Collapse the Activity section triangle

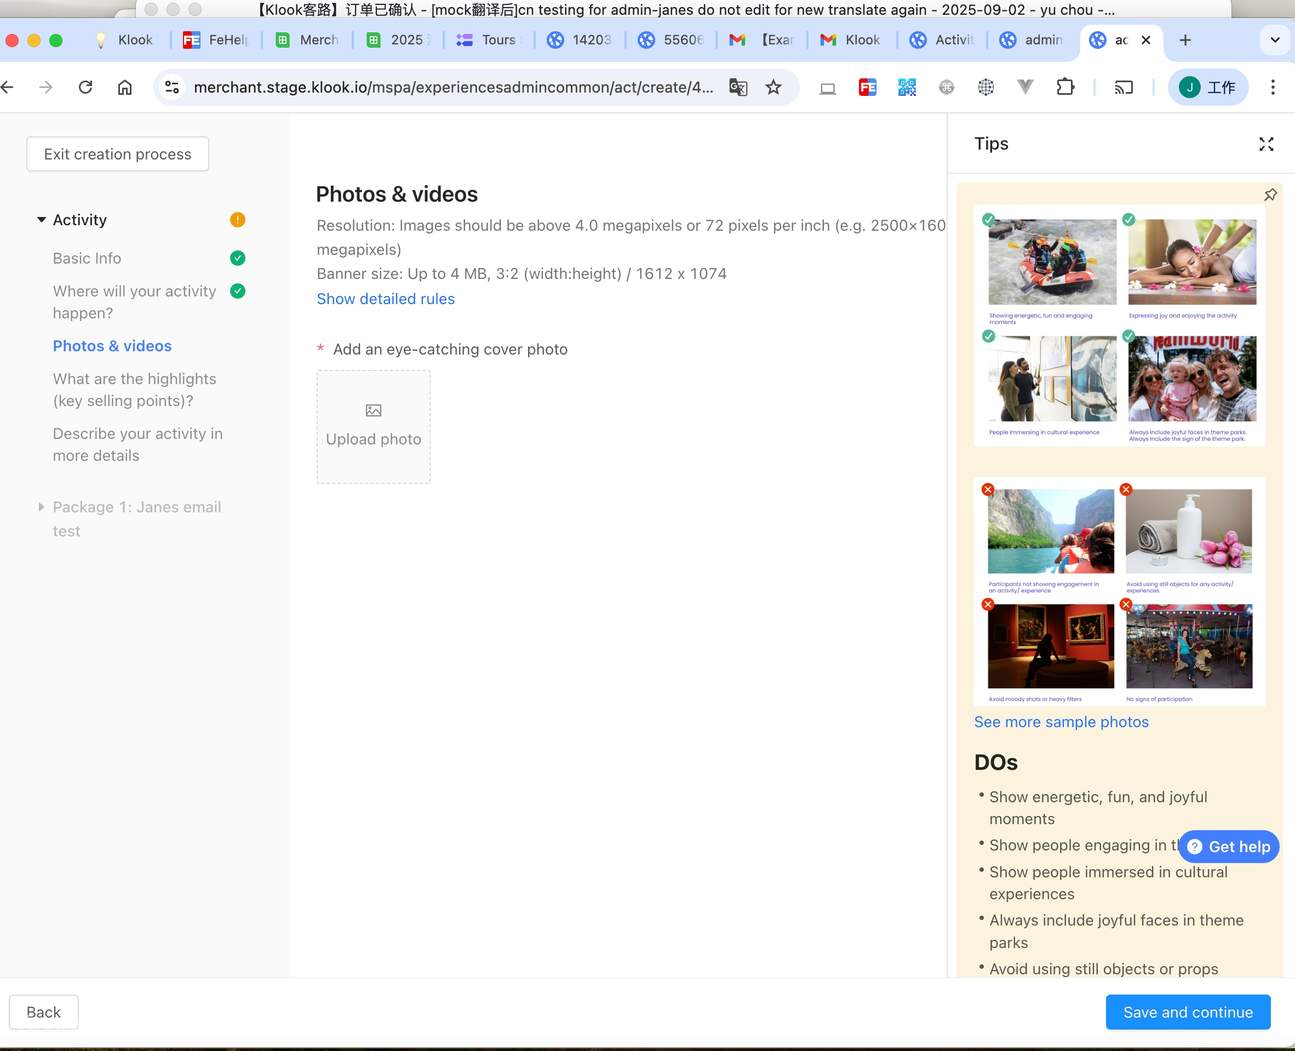pos(41,219)
